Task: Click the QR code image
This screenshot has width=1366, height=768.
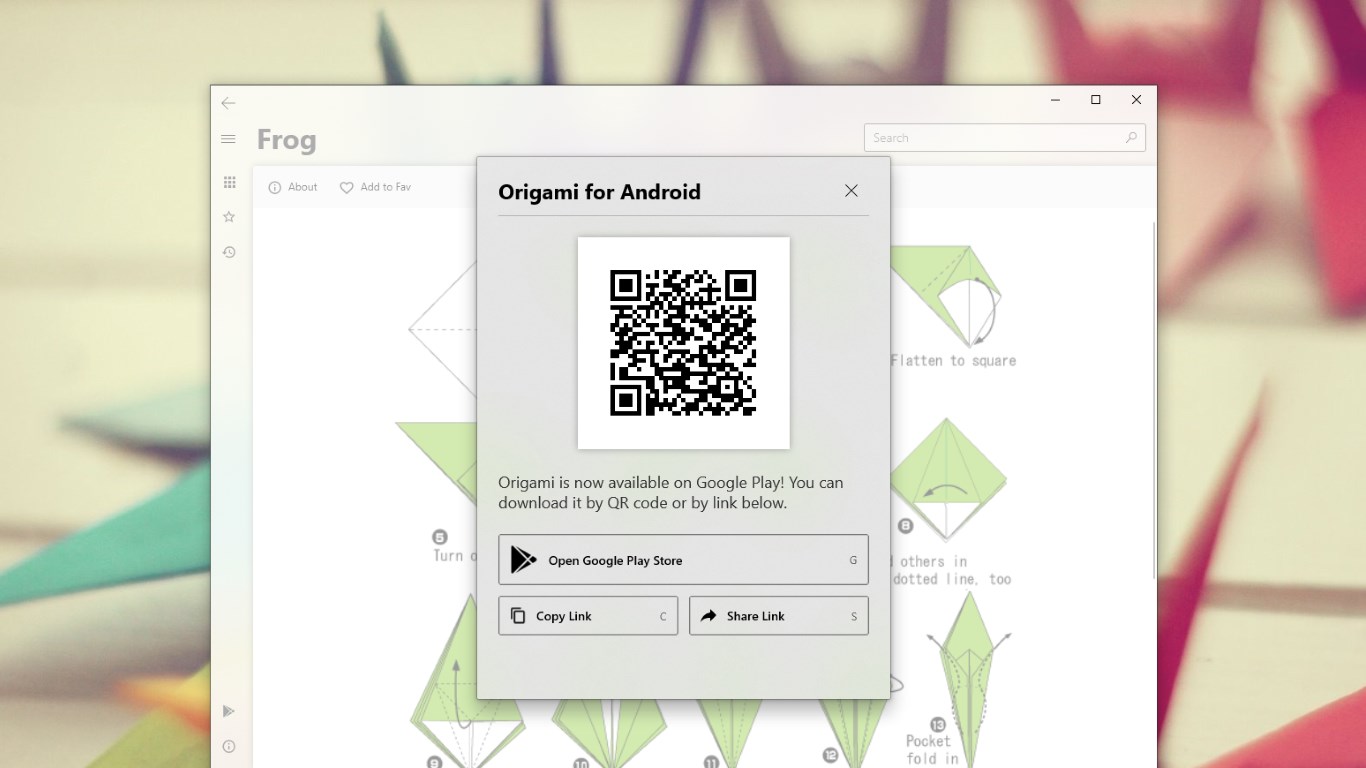Action: (x=684, y=343)
